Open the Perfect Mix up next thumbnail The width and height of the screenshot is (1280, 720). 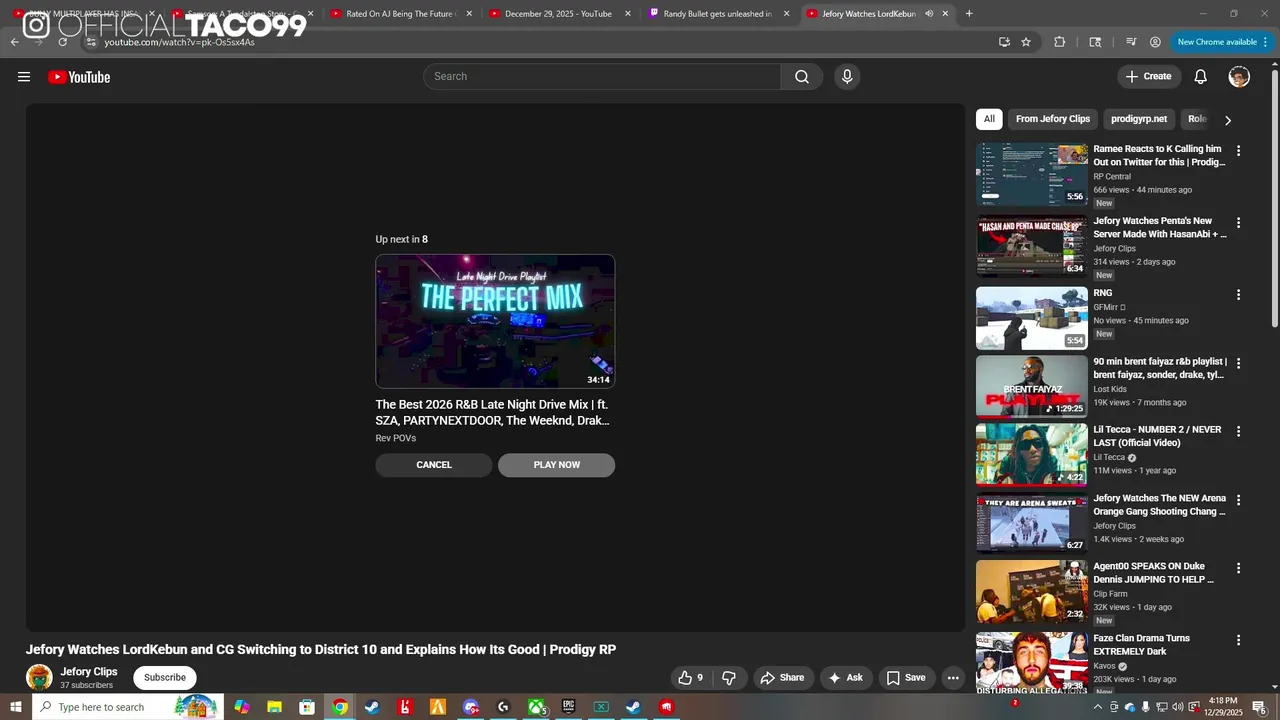tap(495, 321)
